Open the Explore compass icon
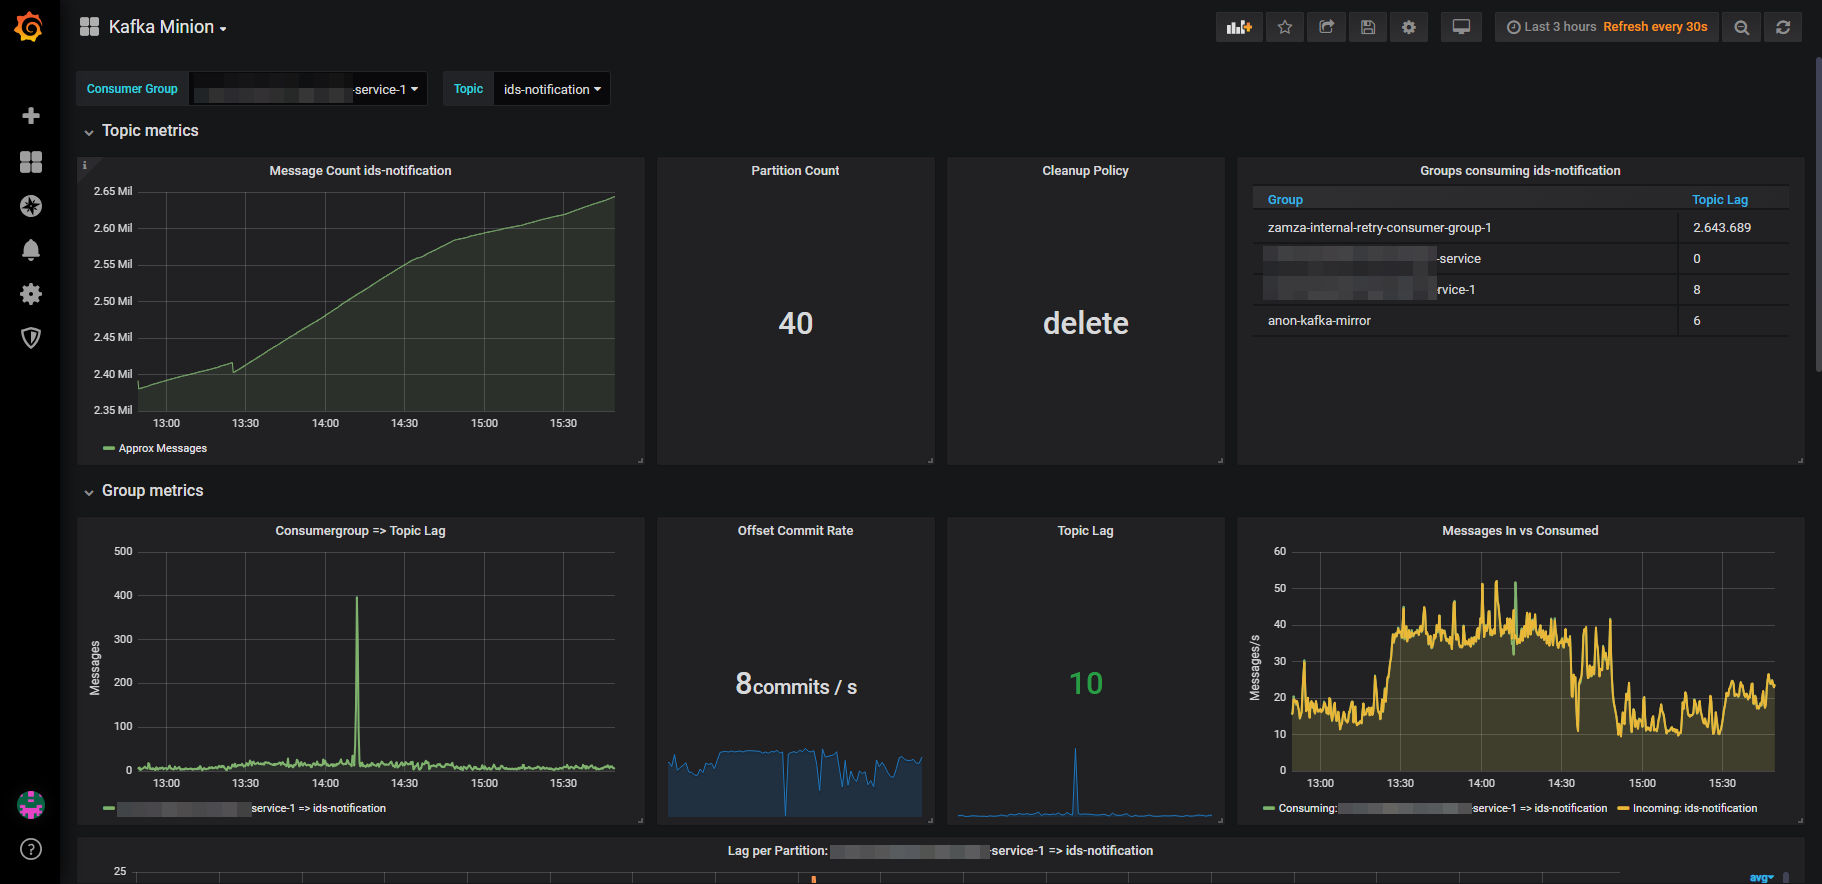 [31, 206]
